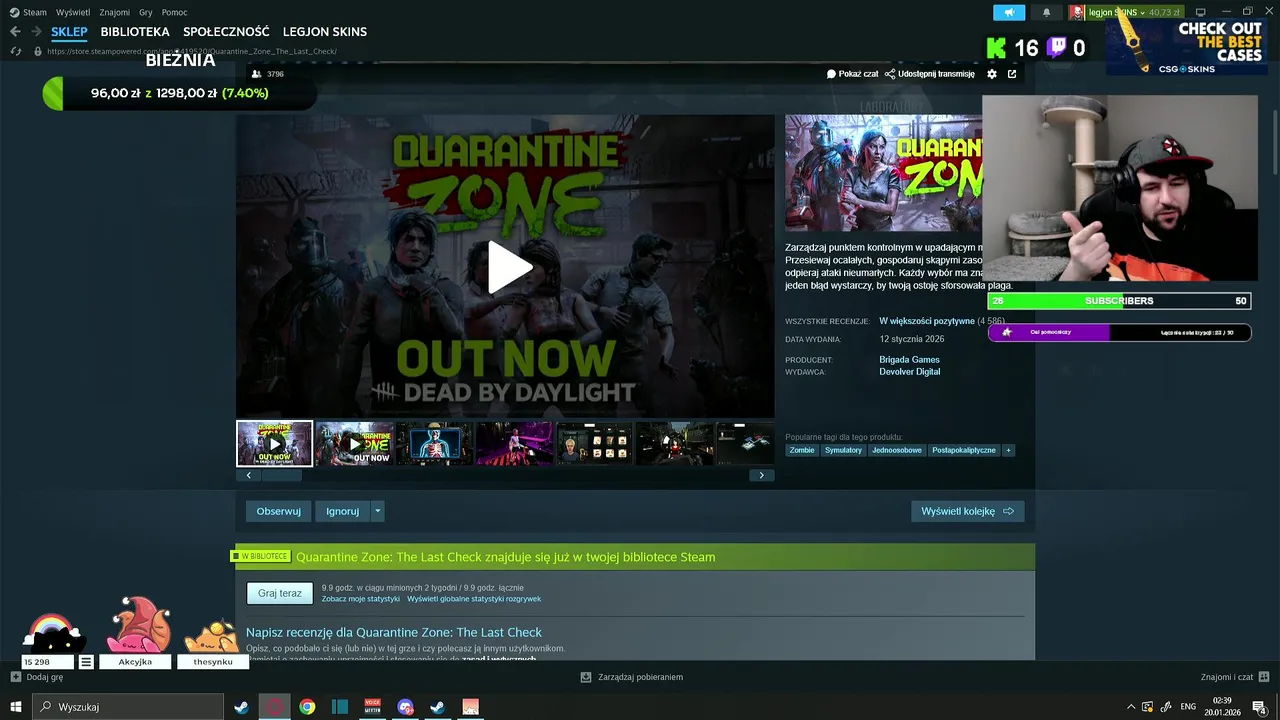
Task: Click Wyświetl kolejkę button
Action: coord(967,511)
